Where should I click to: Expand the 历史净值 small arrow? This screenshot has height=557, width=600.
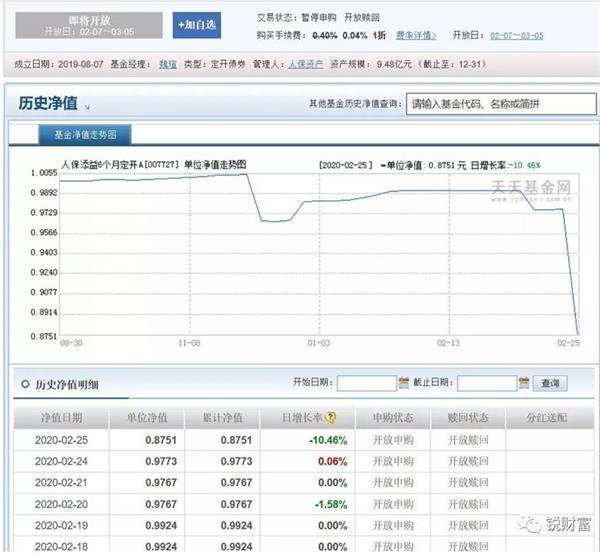[87, 107]
